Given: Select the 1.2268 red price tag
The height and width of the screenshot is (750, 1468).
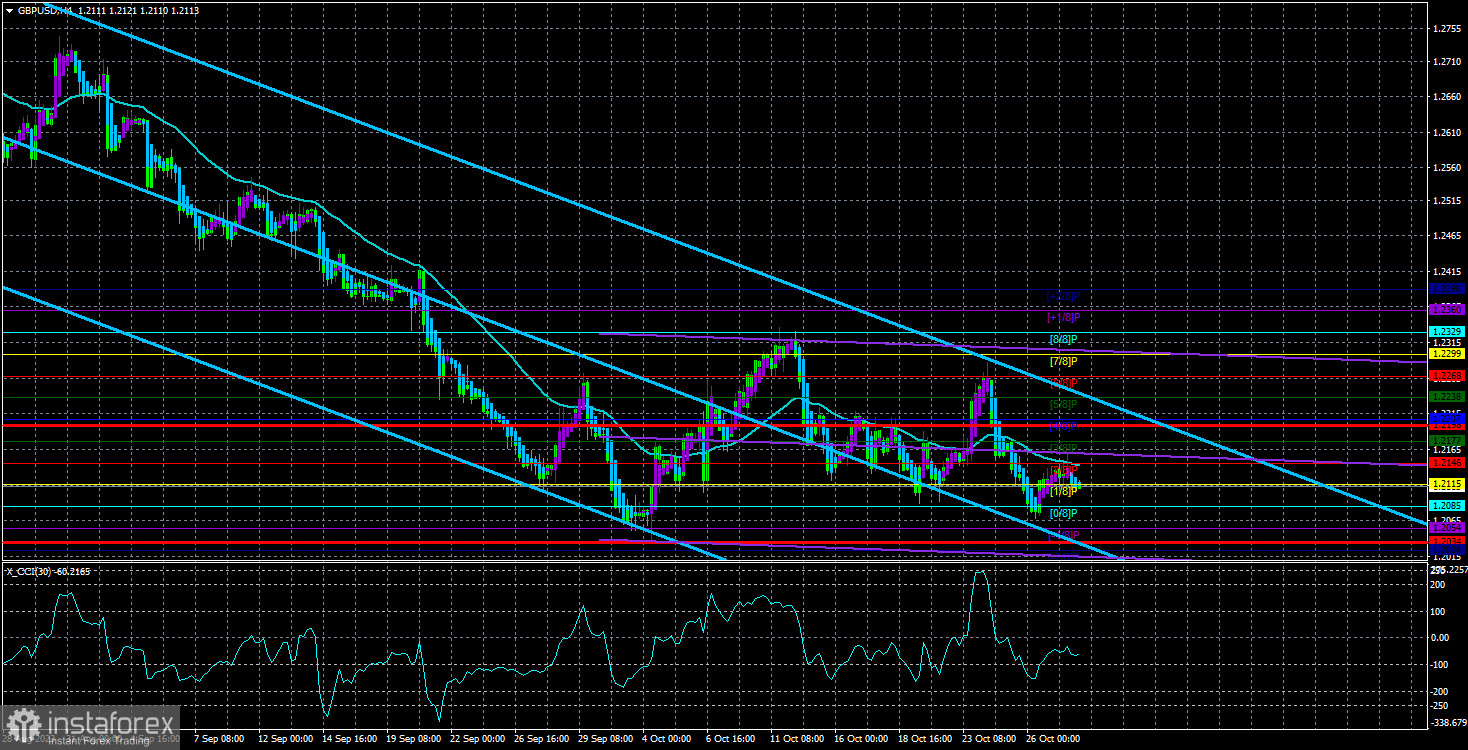Looking at the screenshot, I should tap(1448, 376).
